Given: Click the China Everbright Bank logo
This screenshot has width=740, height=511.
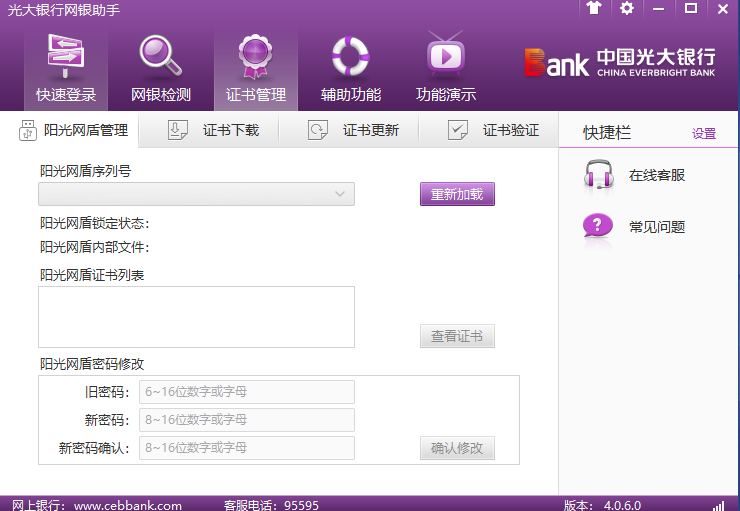Looking at the screenshot, I should 620,62.
